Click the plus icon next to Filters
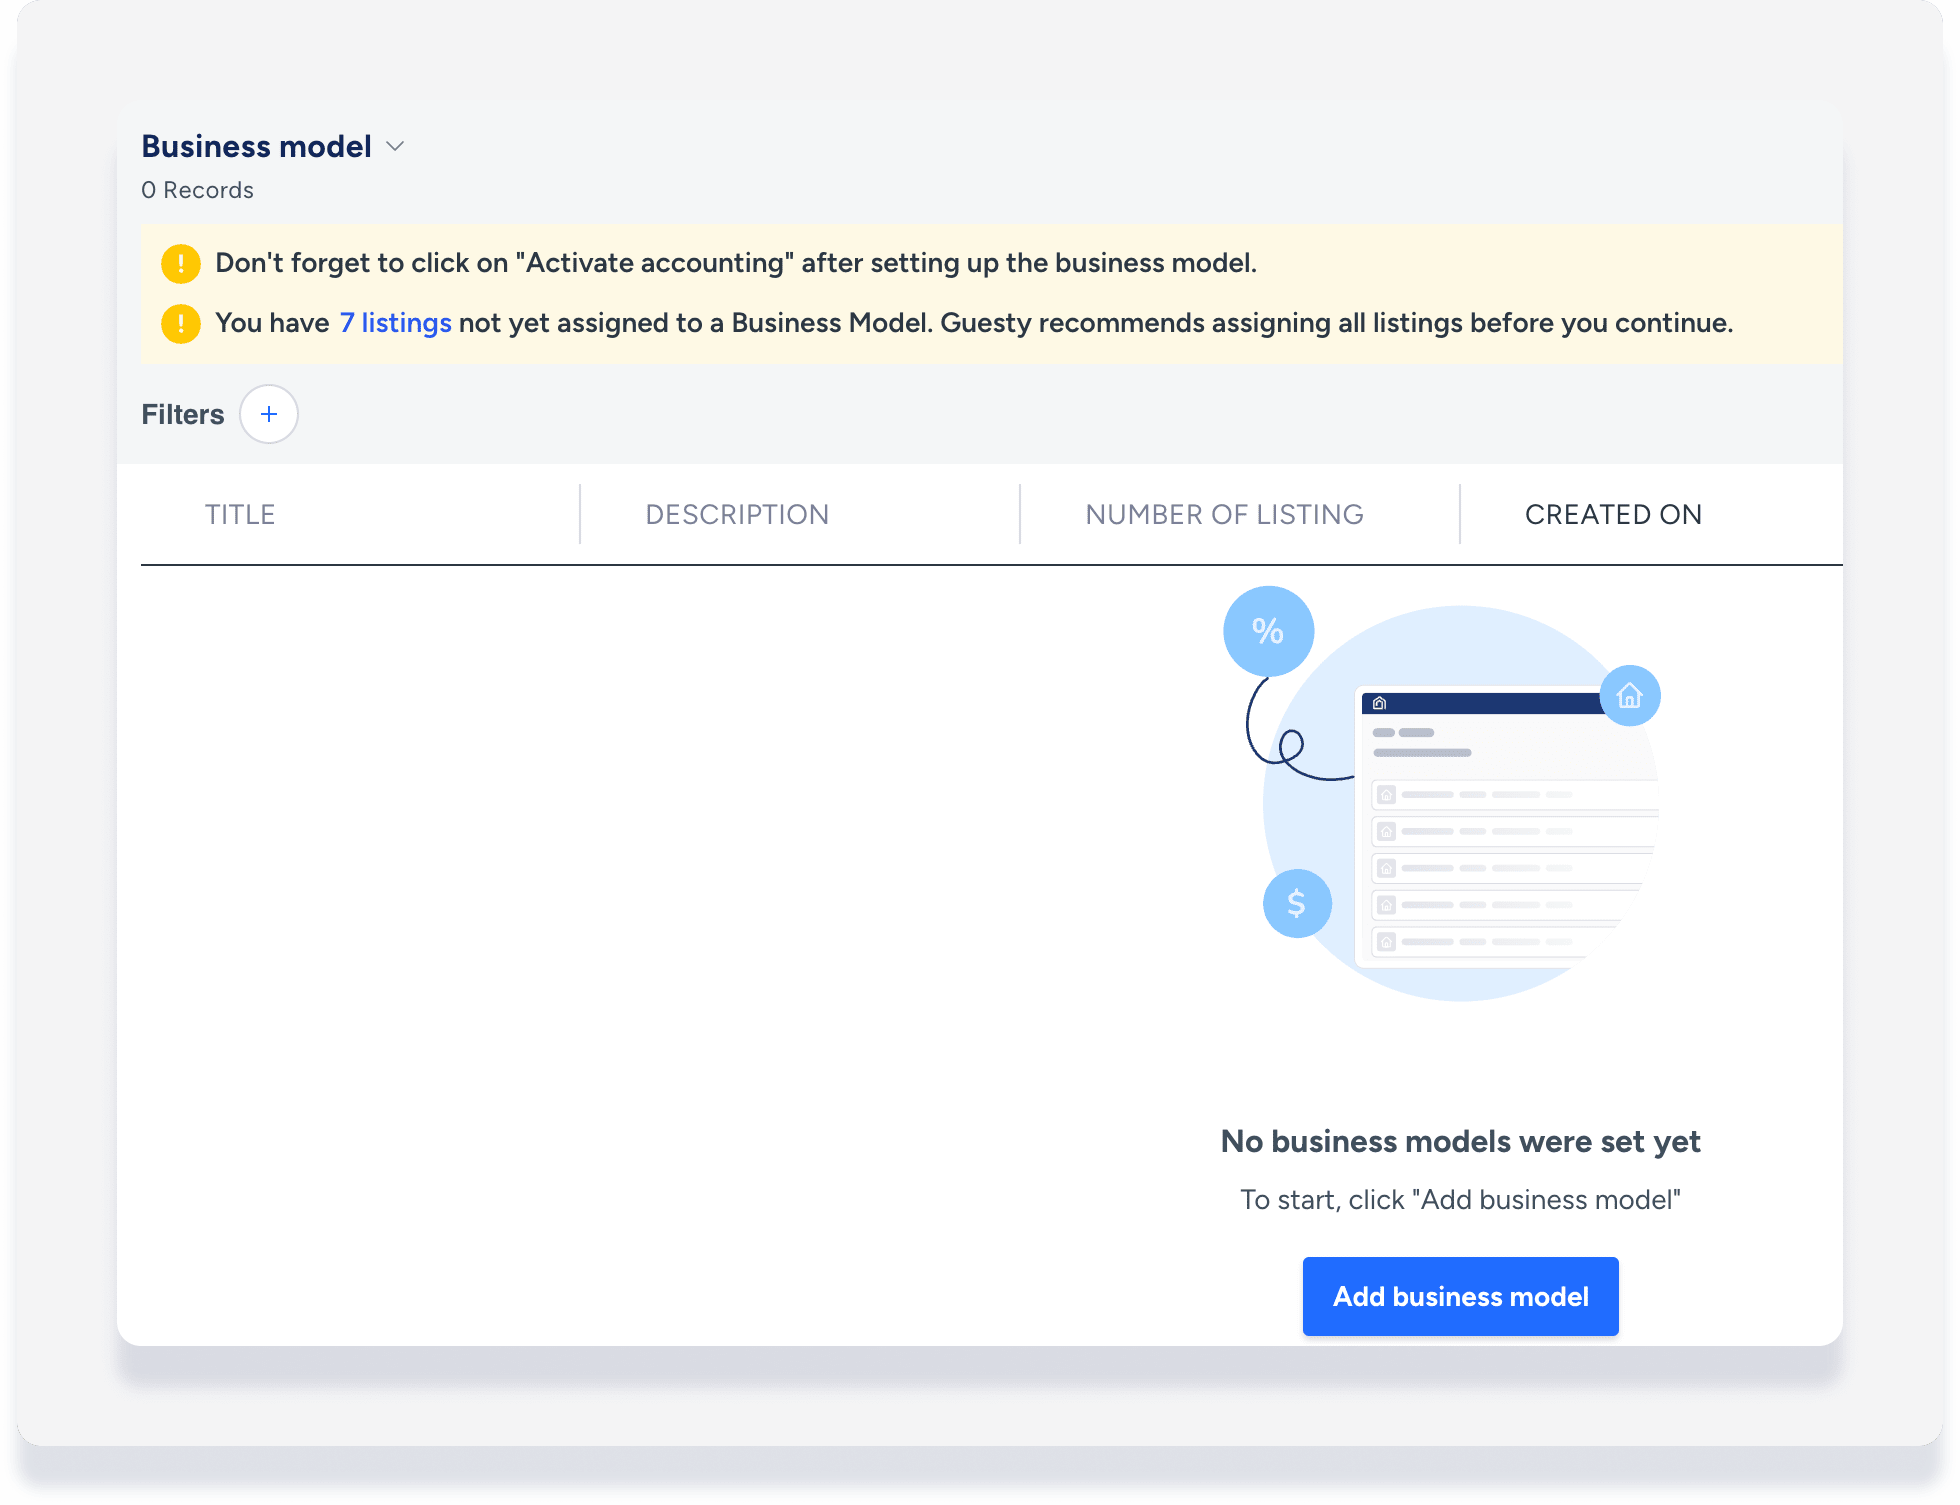The width and height of the screenshot is (1960, 1505). pos(269,414)
